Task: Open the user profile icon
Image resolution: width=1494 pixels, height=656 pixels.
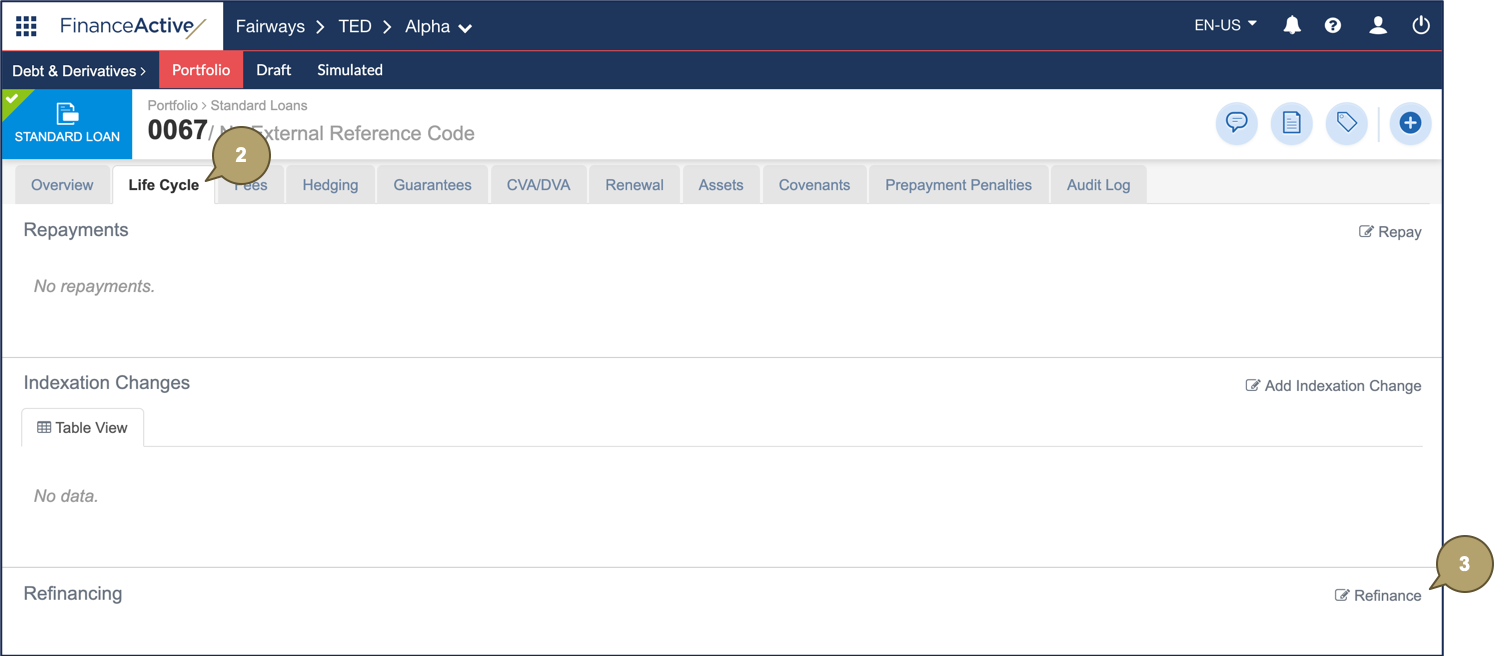Action: (x=1378, y=26)
